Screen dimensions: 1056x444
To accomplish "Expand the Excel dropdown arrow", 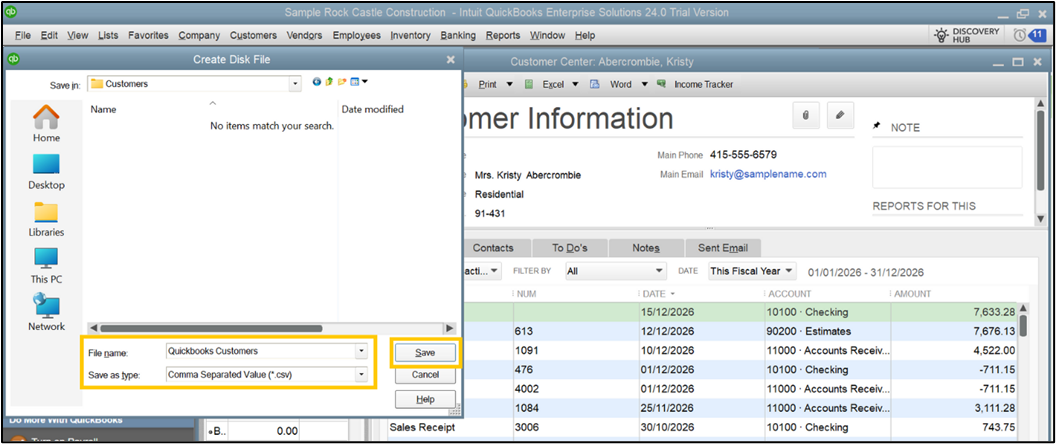I will (x=575, y=85).
